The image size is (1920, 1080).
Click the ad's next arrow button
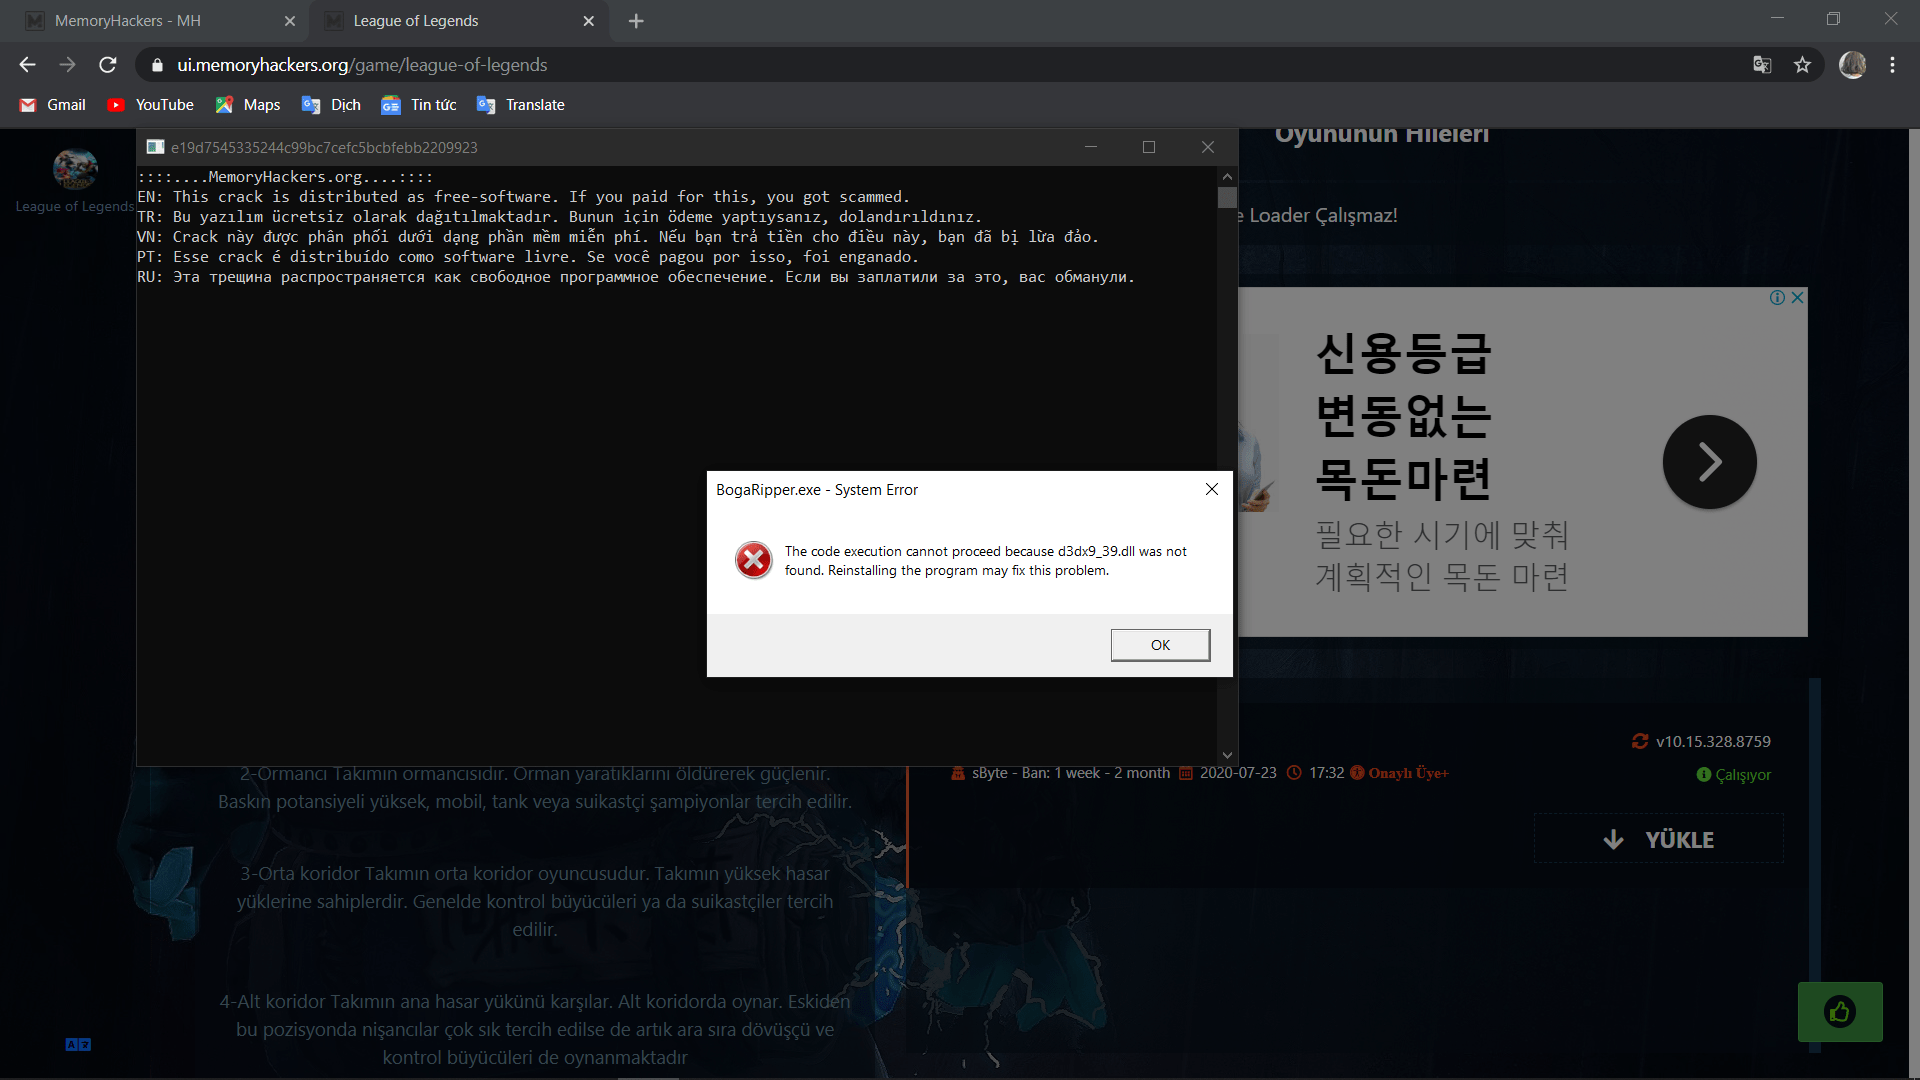(x=1709, y=462)
